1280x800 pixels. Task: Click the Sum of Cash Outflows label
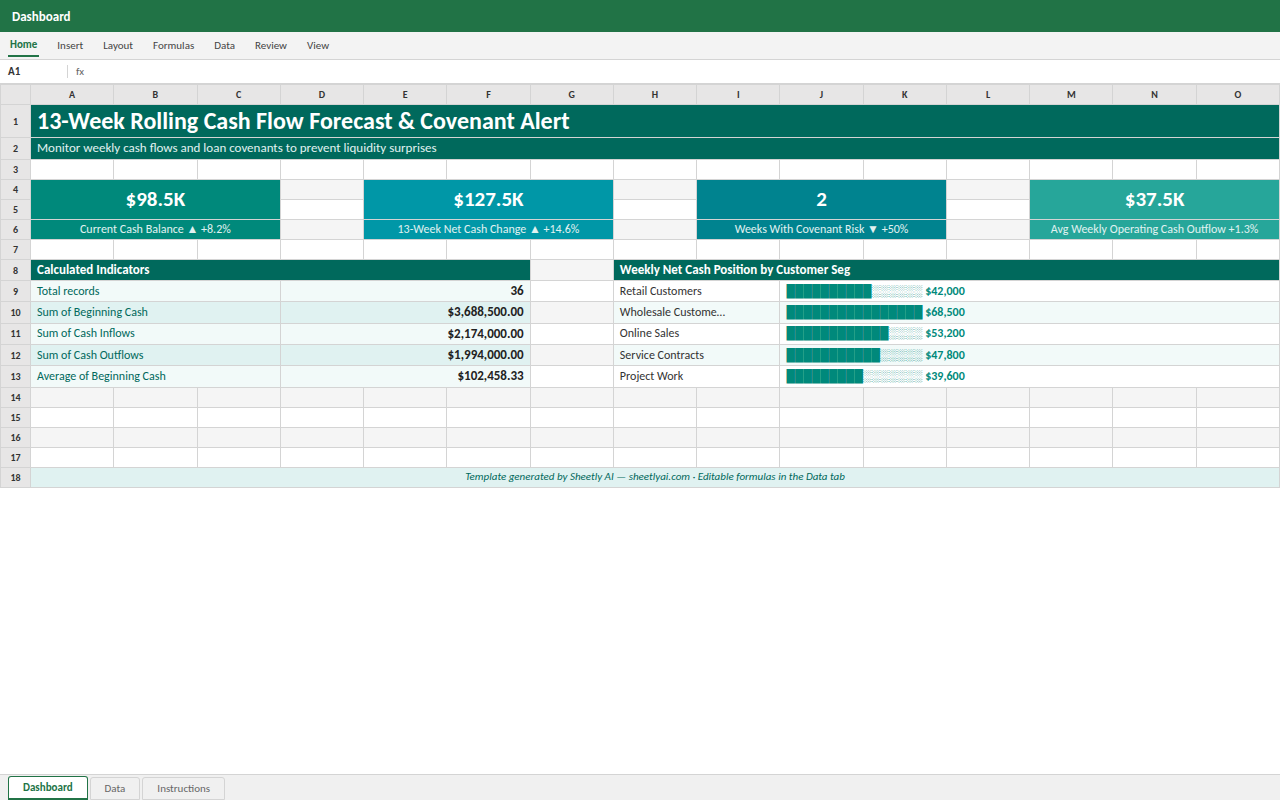[x=156, y=355]
